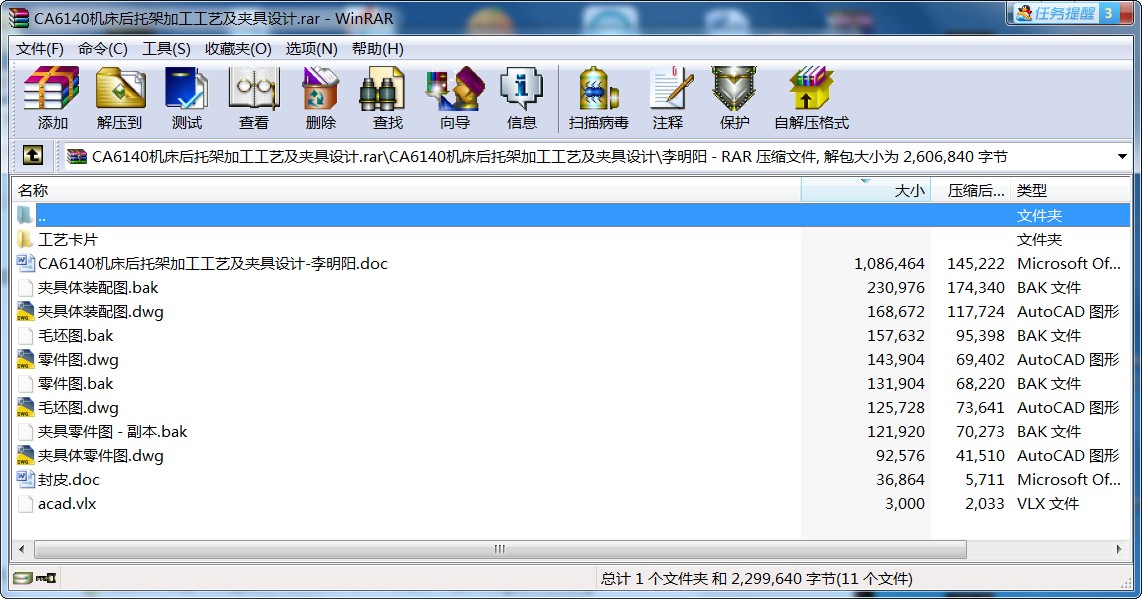Viewport: 1142px width, 599px height.
Task: Select file name 夹具体装配图.dwg
Action: click(x=101, y=311)
